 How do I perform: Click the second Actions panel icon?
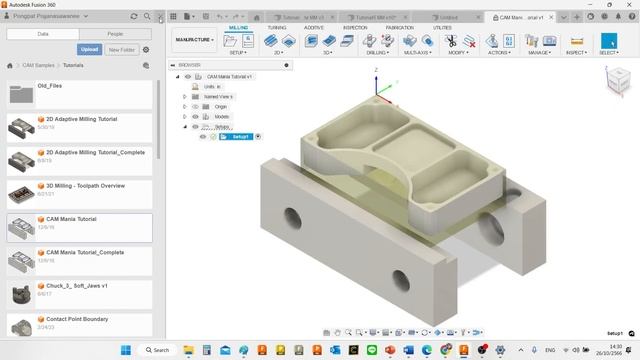509,41
